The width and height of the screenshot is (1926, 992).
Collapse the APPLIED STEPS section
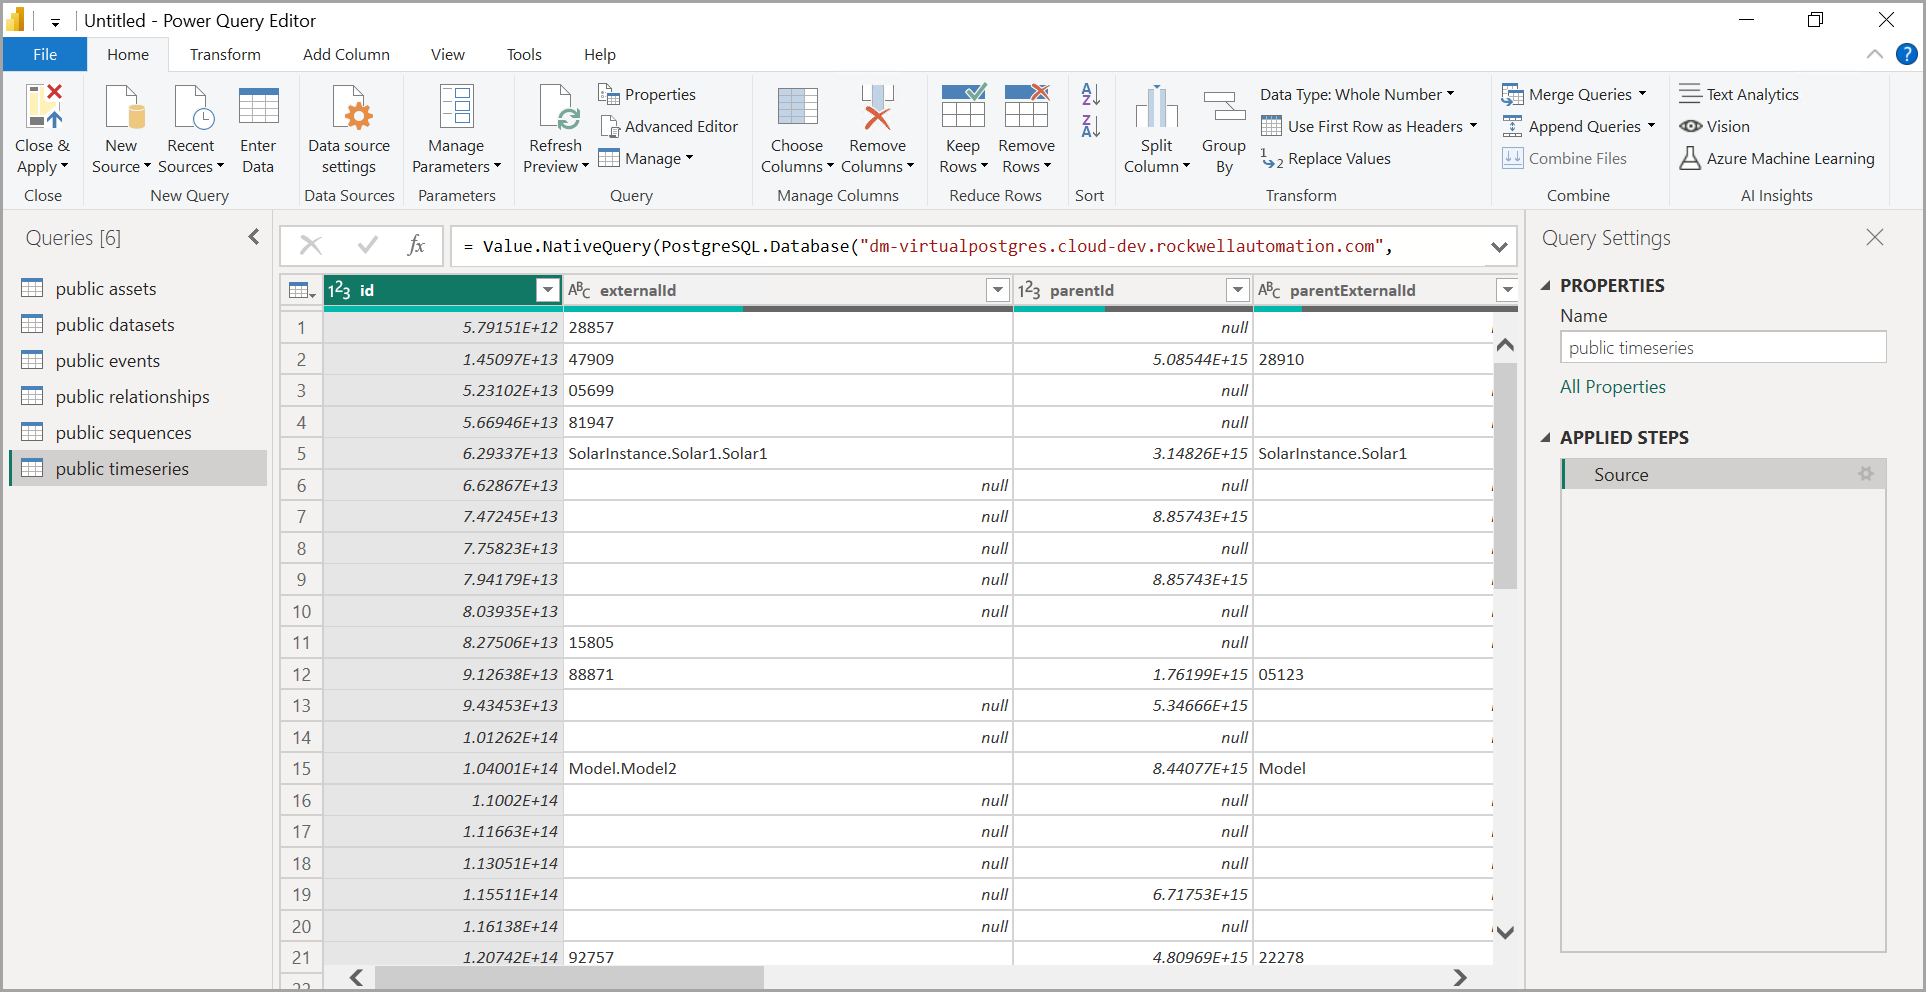[x=1546, y=438]
